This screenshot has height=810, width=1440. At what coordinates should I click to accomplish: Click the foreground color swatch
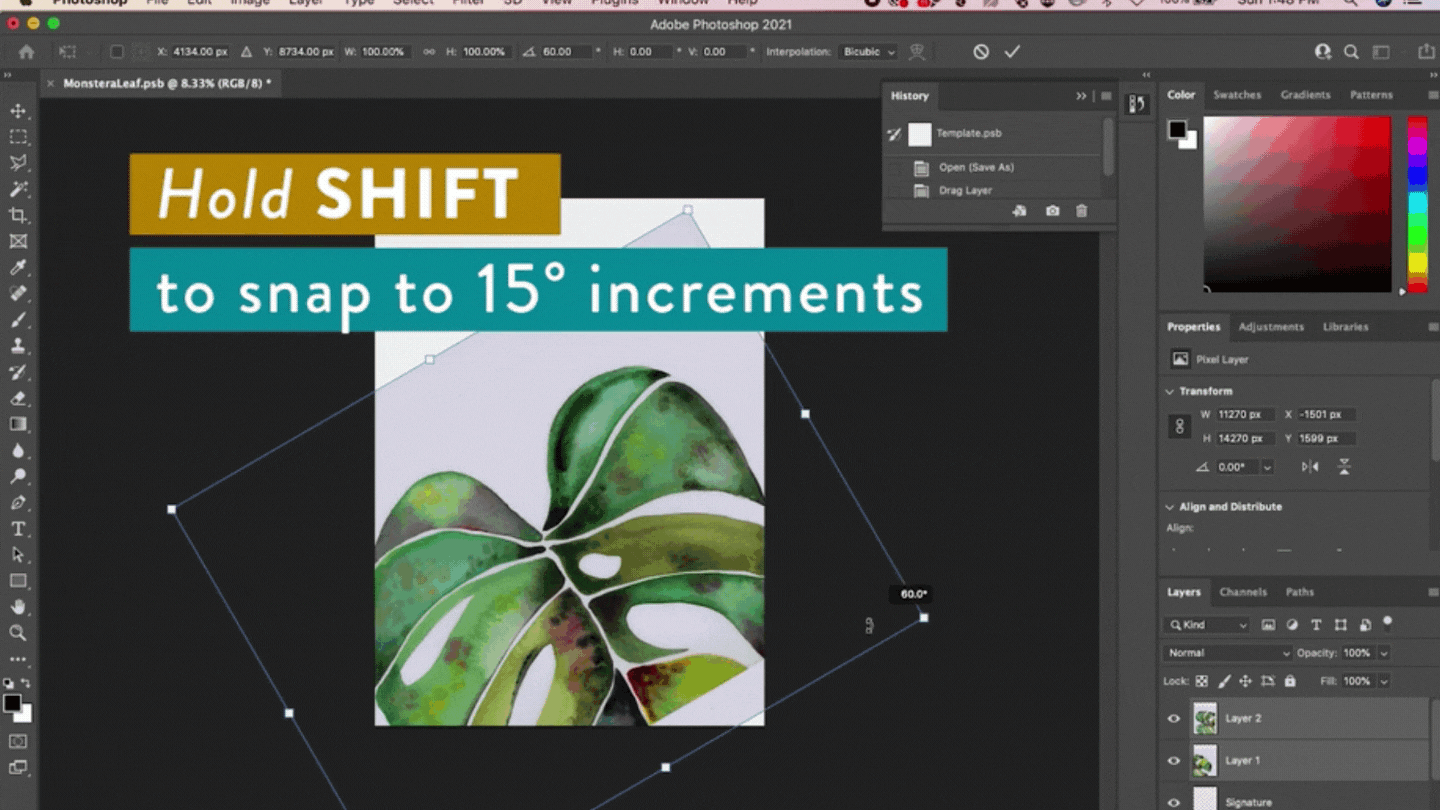click(1177, 130)
